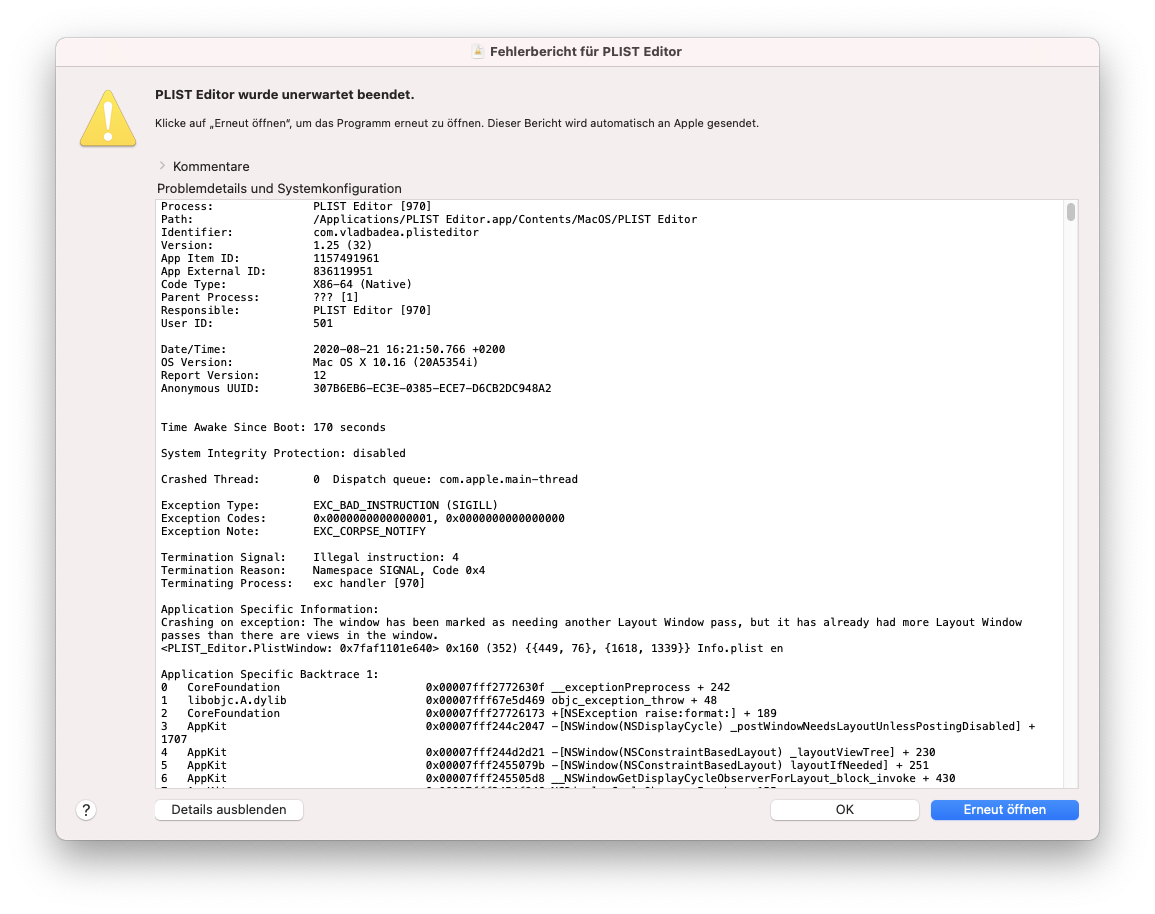Click version value '1.25 (32)'
Viewport: 1155px width, 914px height.
[343, 245]
